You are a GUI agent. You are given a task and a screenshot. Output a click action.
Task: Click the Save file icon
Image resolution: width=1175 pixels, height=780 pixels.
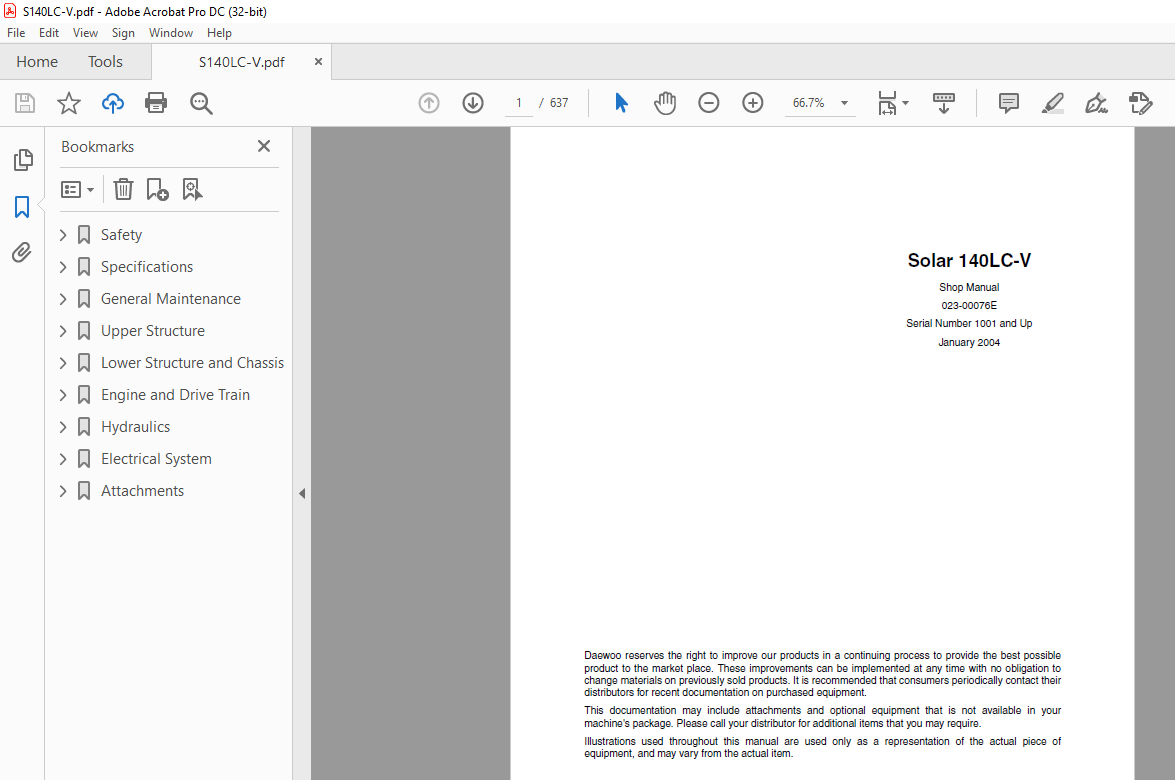coord(25,103)
